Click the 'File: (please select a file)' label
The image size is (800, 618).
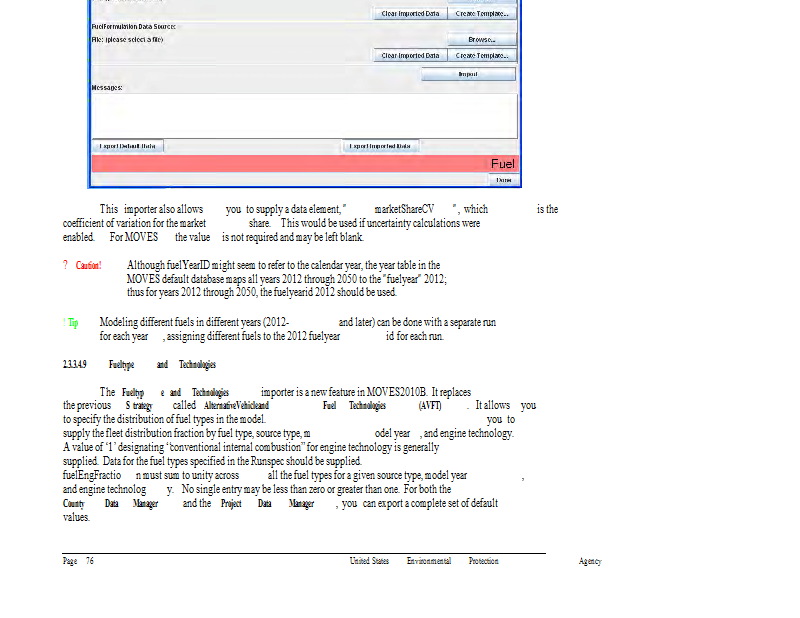[127, 40]
